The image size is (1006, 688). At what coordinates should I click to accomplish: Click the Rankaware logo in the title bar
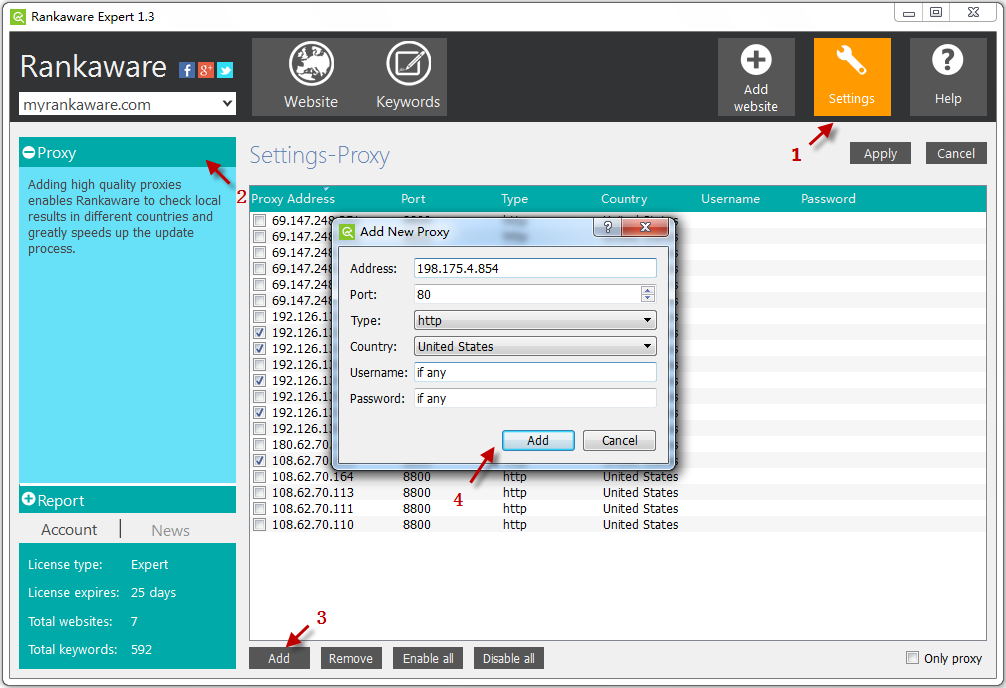click(18, 17)
